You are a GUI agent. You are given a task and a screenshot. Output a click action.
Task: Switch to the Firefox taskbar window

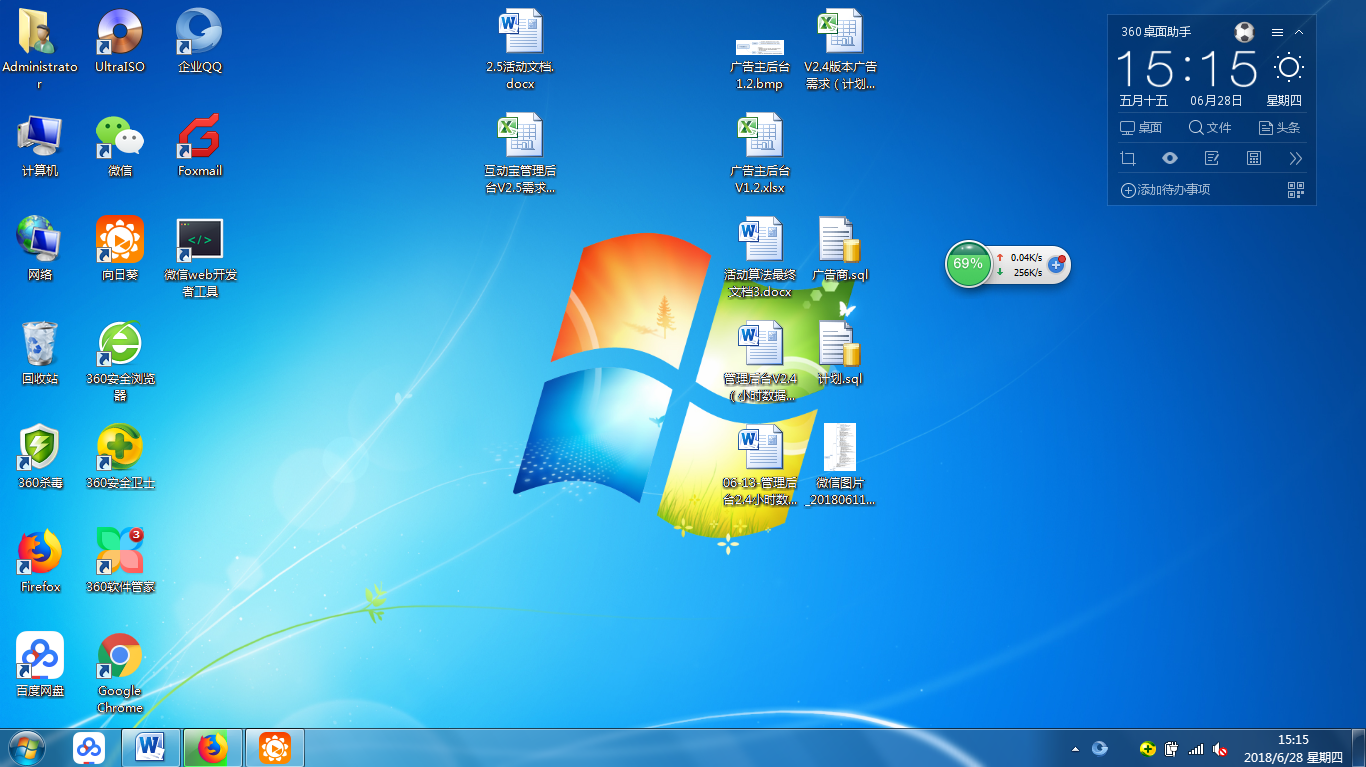pos(213,748)
